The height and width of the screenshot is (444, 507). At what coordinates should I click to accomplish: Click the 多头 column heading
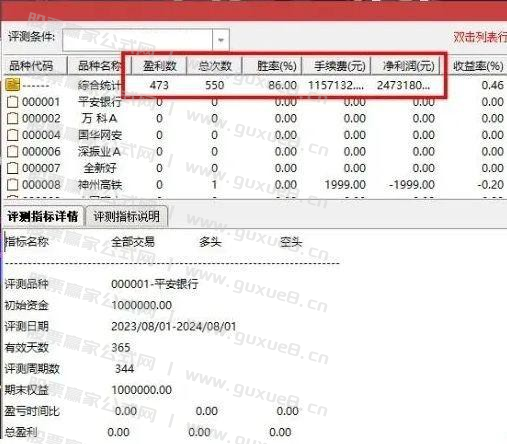coord(210,241)
